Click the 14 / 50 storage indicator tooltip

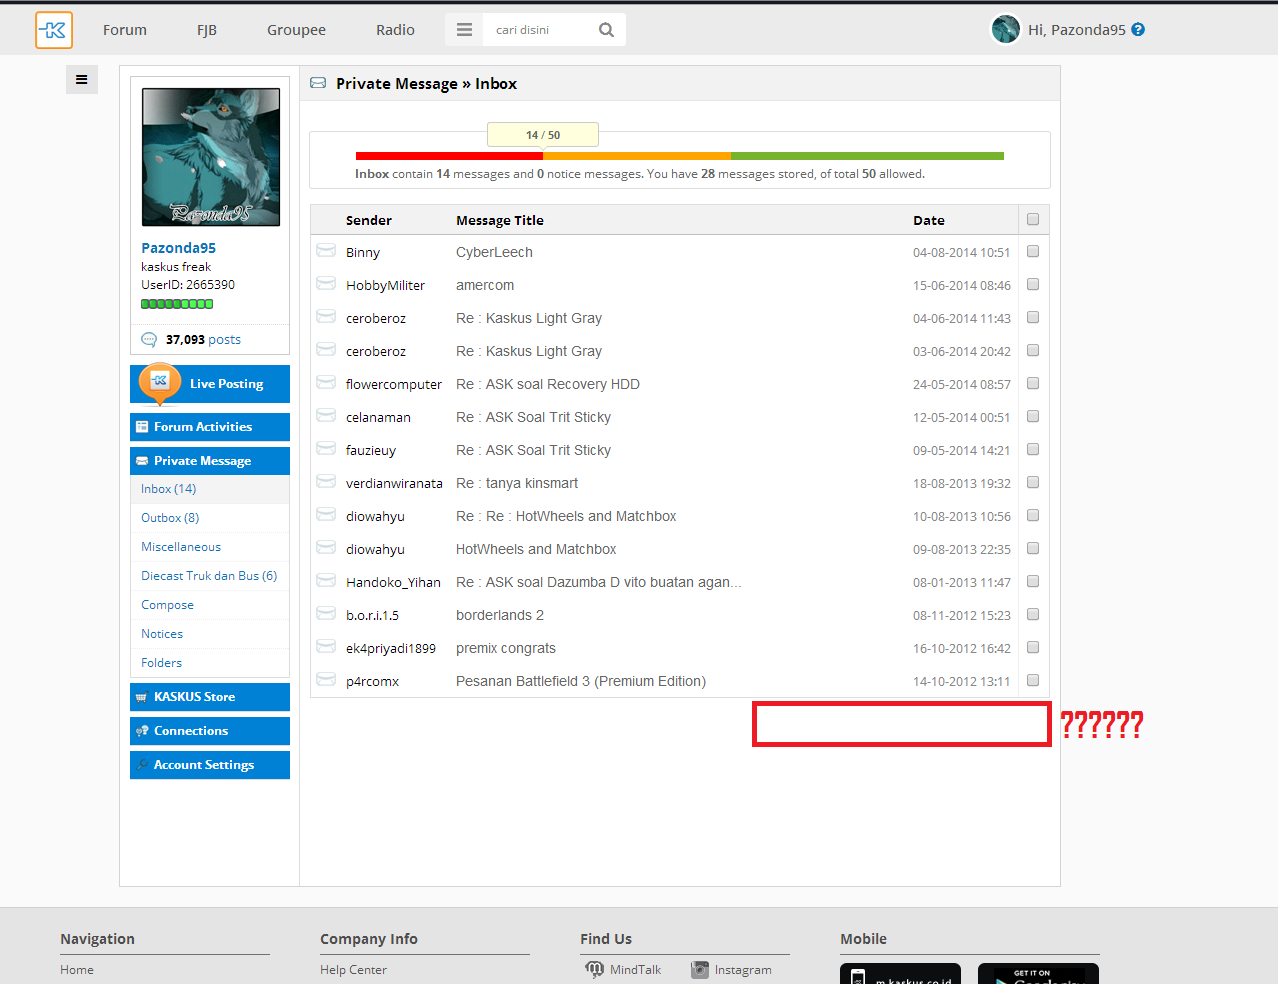(543, 135)
